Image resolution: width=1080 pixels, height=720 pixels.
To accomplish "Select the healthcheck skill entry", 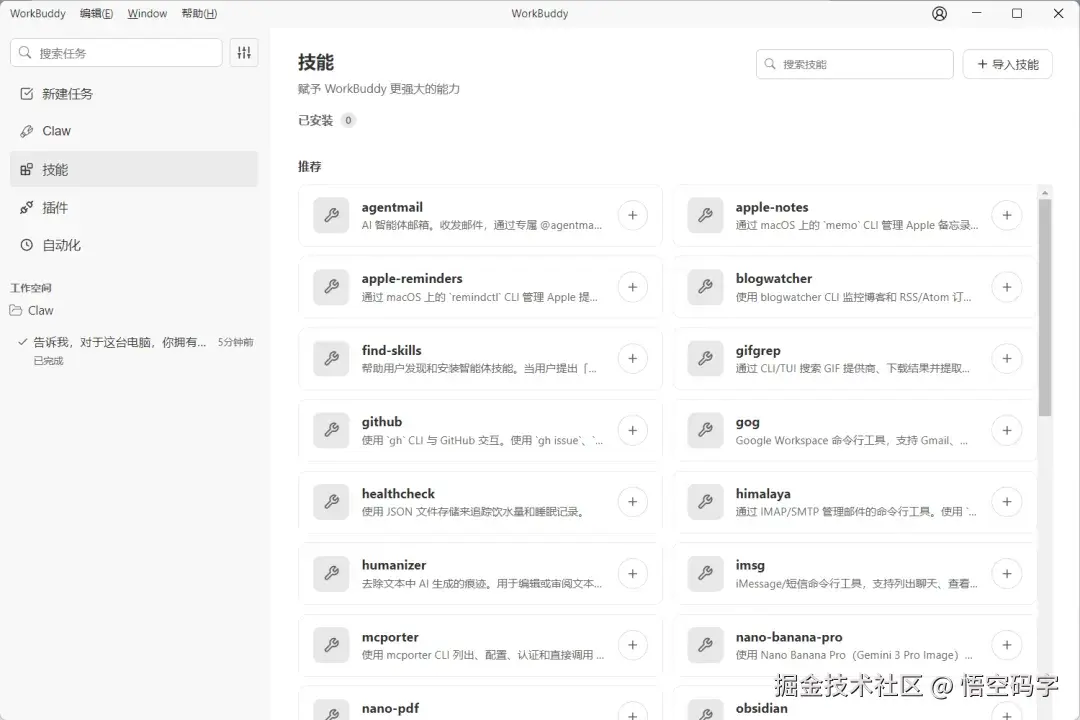I will (x=480, y=501).
